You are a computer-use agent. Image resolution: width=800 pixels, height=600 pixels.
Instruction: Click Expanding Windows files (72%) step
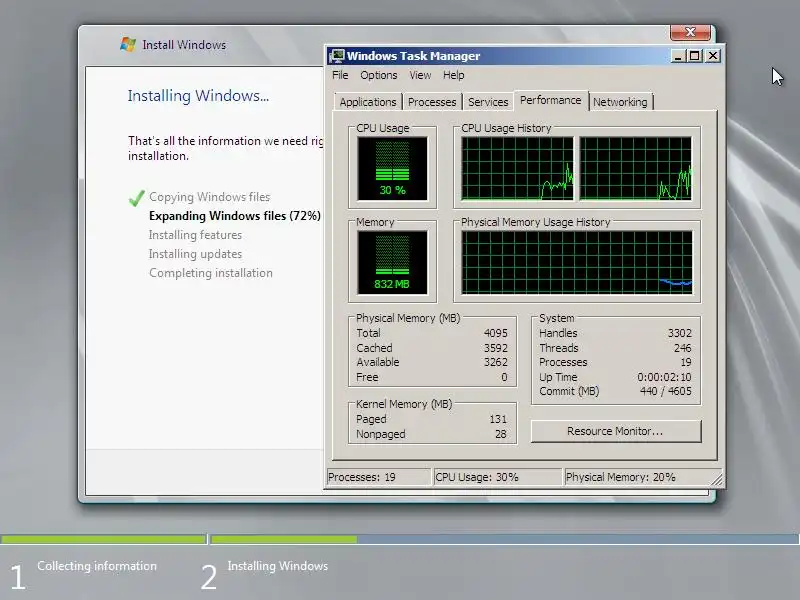click(x=235, y=216)
